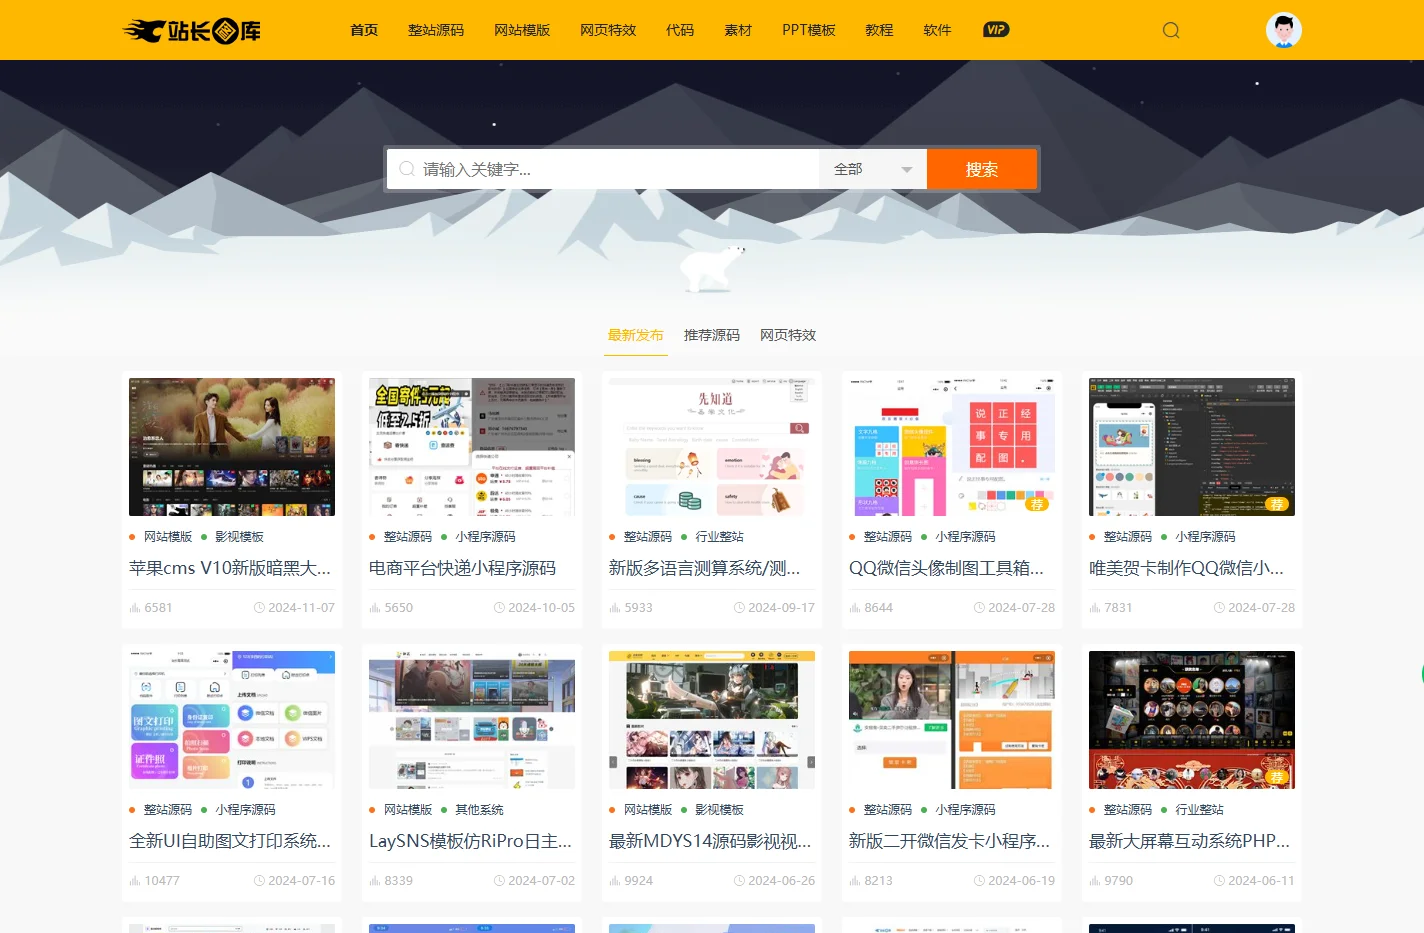The width and height of the screenshot is (1424, 933).
Task: Open title link 最新大屏幕互动系统PHP...
Action: coord(1190,841)
